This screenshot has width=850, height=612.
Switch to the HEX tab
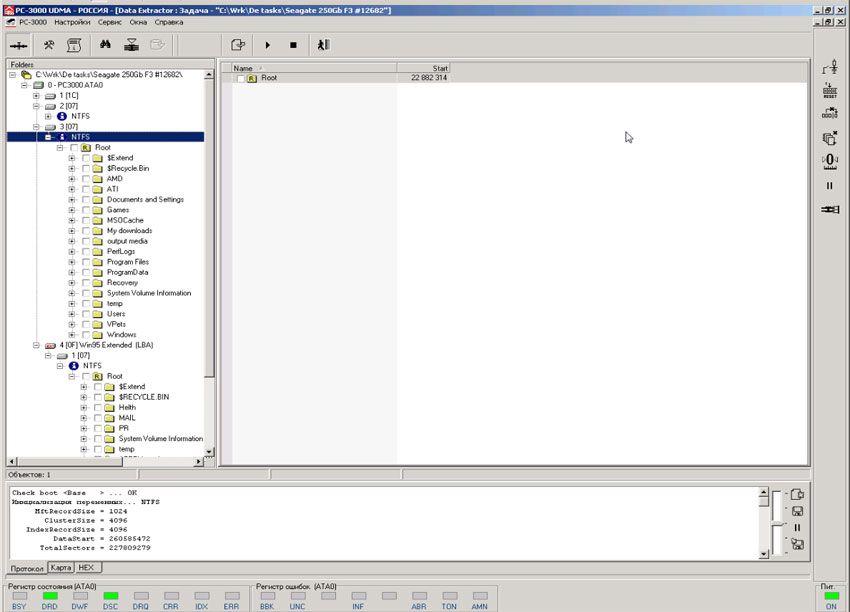pos(87,567)
